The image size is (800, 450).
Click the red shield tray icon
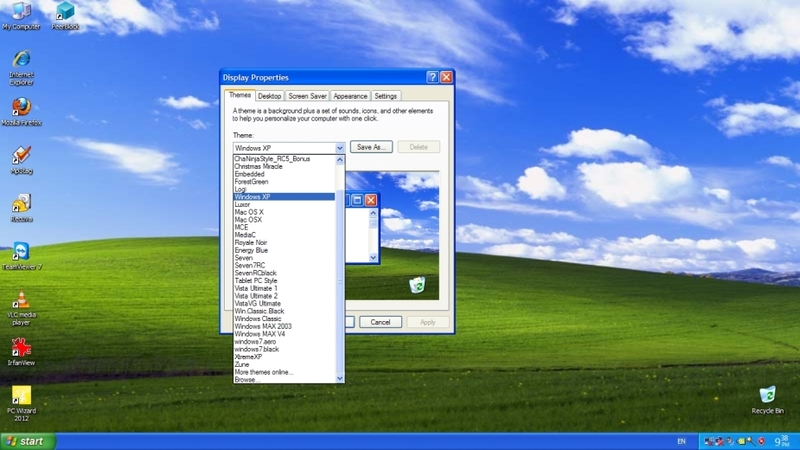pyautogui.click(x=761, y=441)
